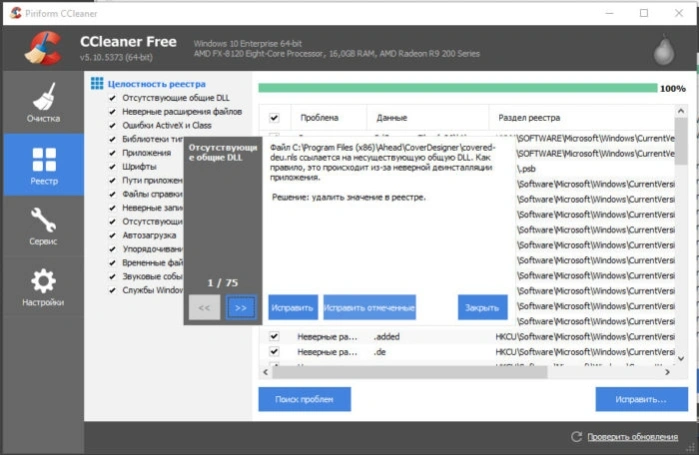Click Исправить отмеченные button

pos(370,307)
